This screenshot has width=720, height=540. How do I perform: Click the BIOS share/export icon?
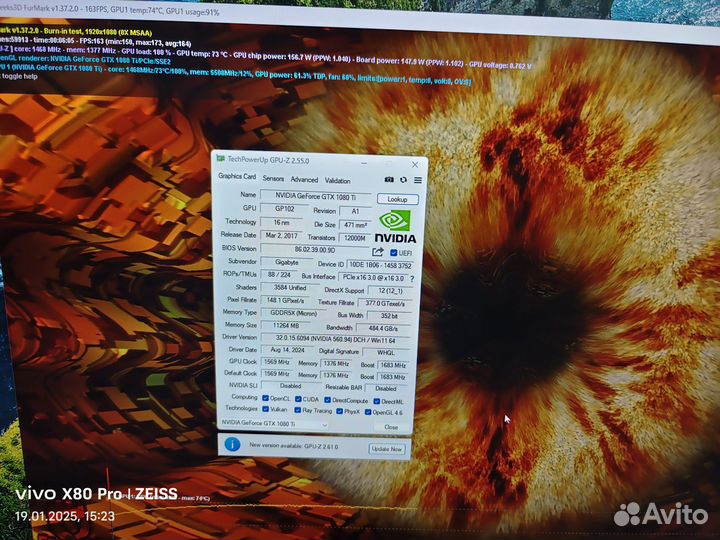point(377,252)
